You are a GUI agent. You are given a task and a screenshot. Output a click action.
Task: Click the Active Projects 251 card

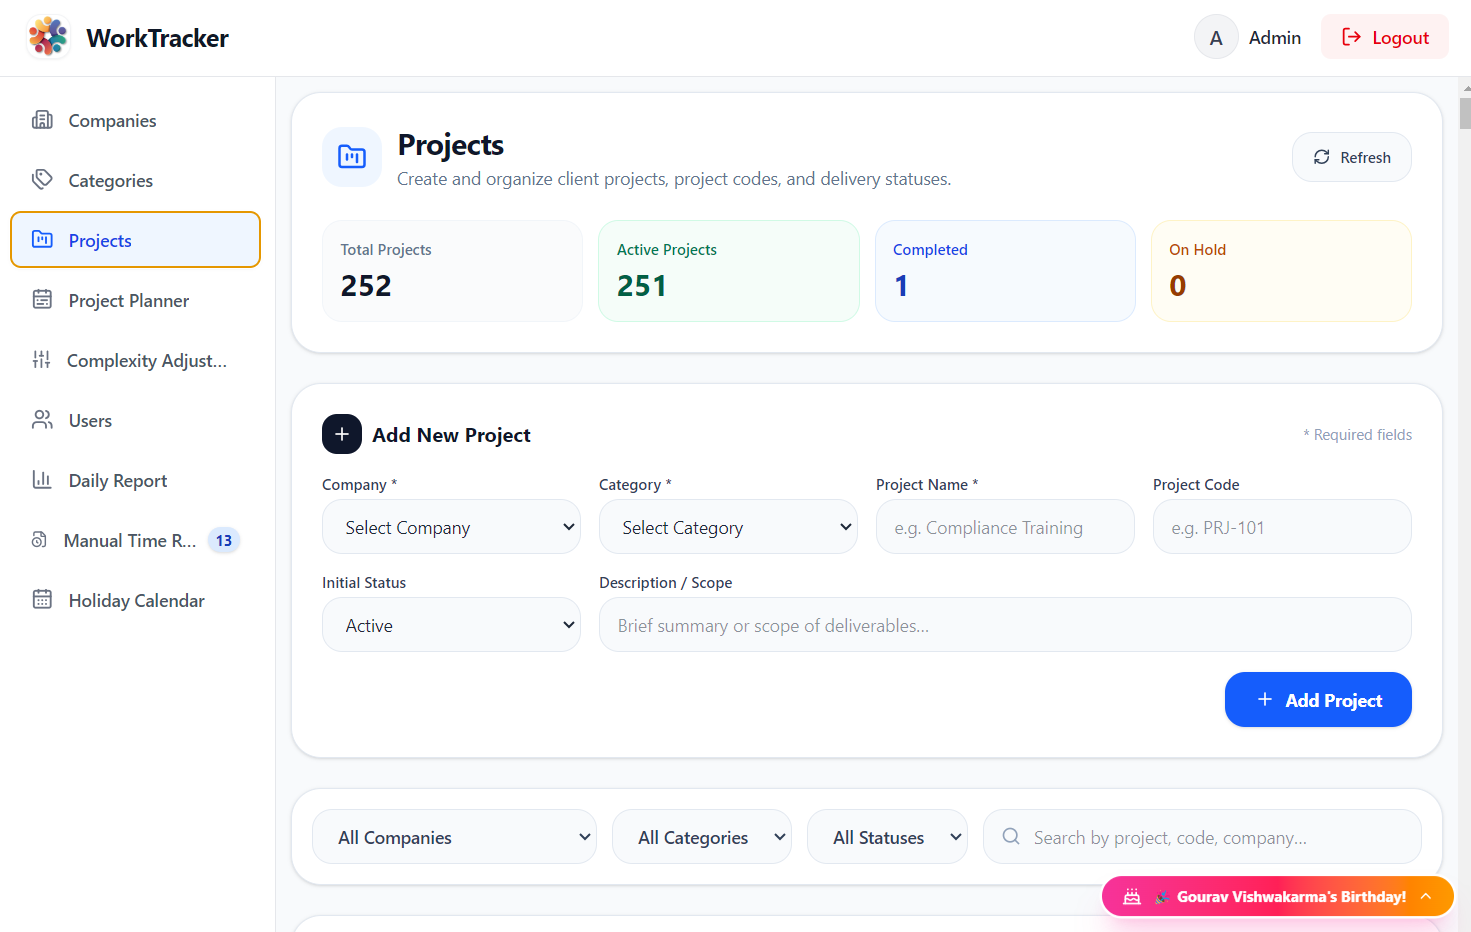729,271
